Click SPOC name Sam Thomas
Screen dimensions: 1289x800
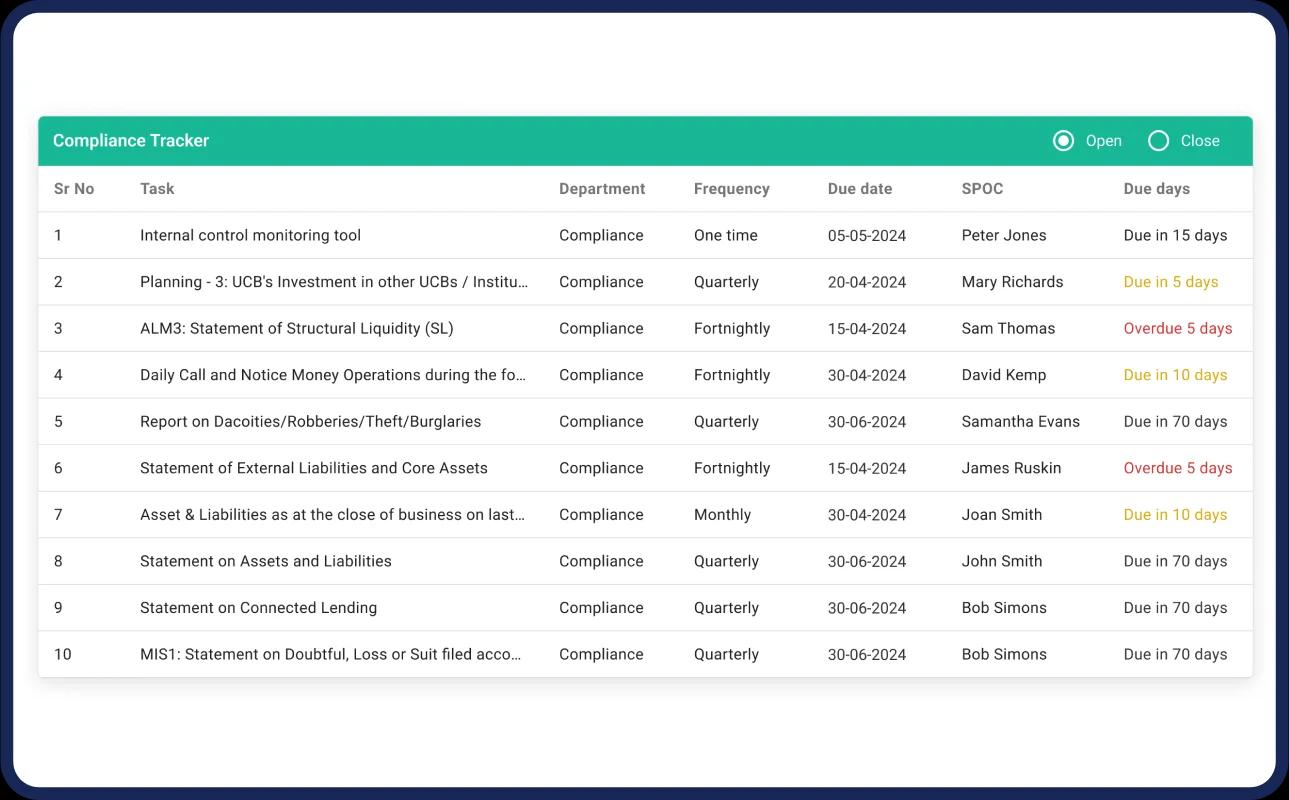(x=1008, y=329)
